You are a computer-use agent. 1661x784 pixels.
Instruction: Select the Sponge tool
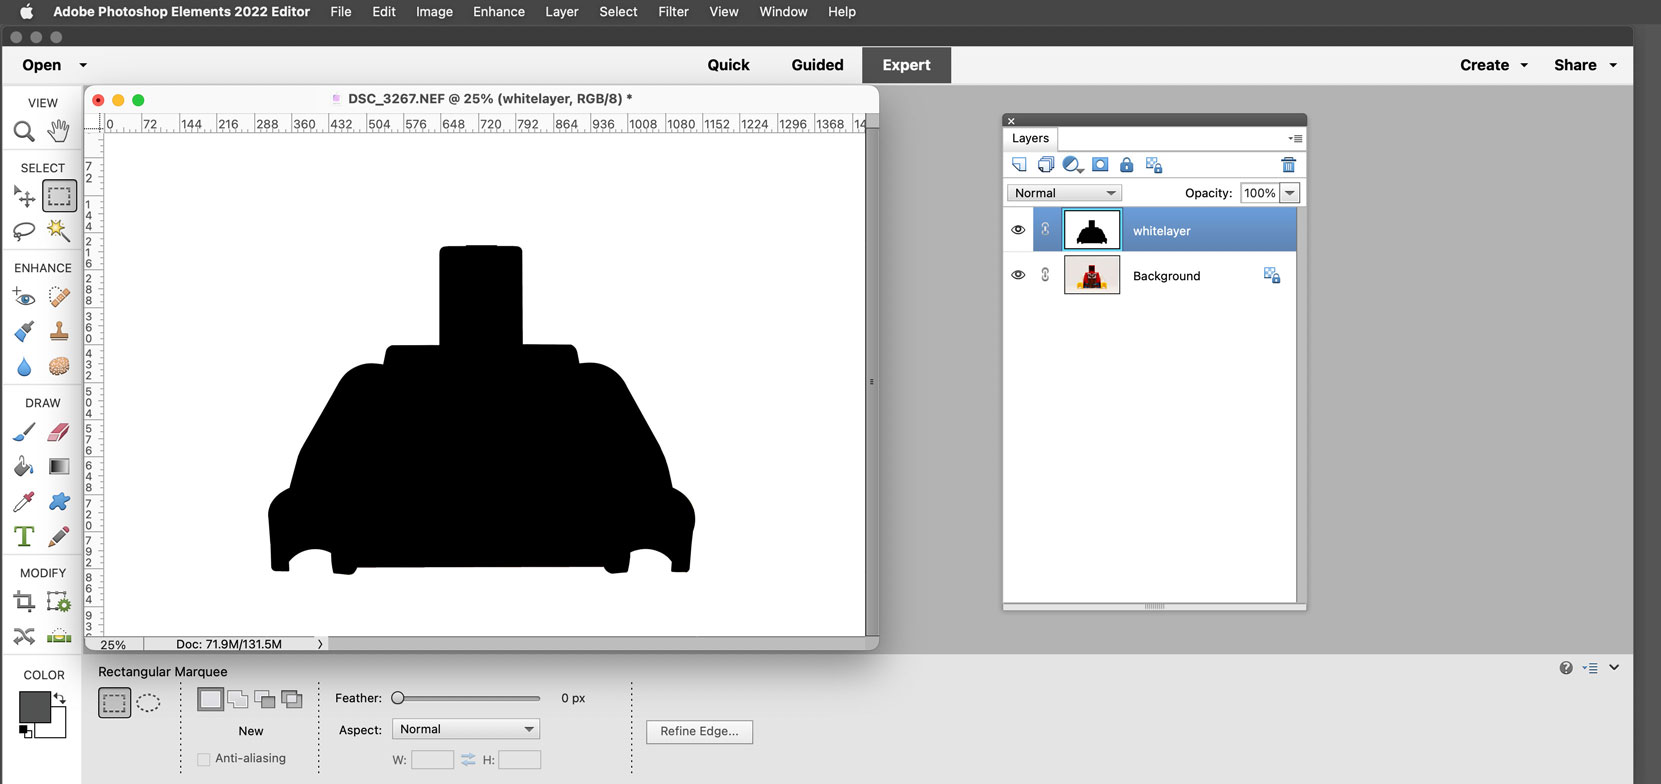pos(59,367)
